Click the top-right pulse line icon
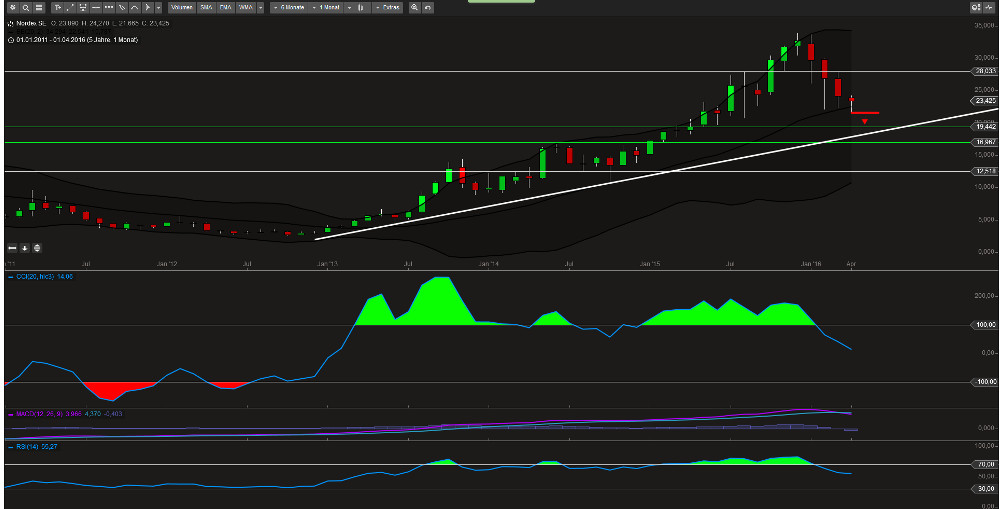This screenshot has height=509, width=1000. [989, 8]
